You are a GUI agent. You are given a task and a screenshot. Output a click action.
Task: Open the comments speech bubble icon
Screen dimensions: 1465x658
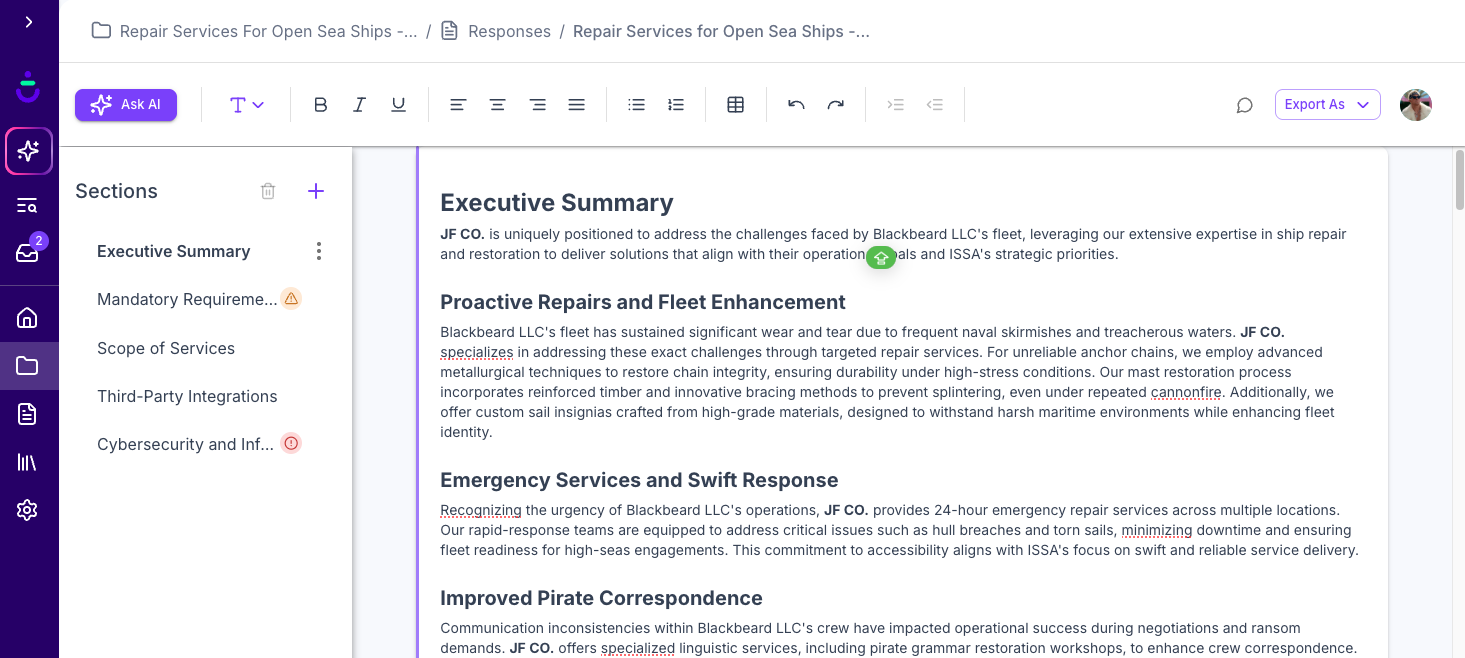tap(1244, 105)
